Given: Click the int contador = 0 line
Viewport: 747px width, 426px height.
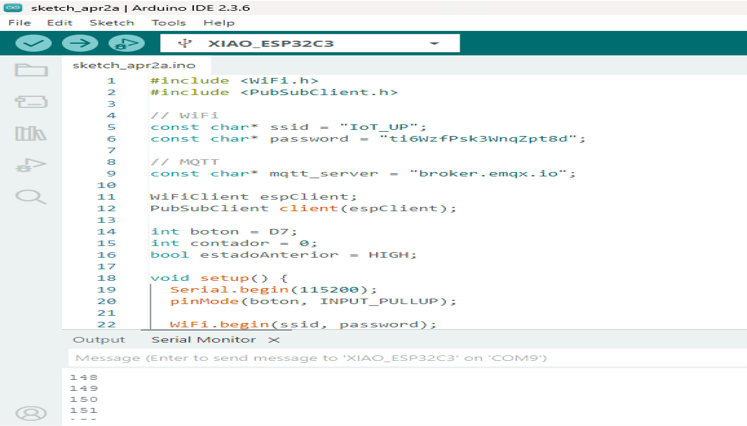Looking at the screenshot, I should [233, 243].
